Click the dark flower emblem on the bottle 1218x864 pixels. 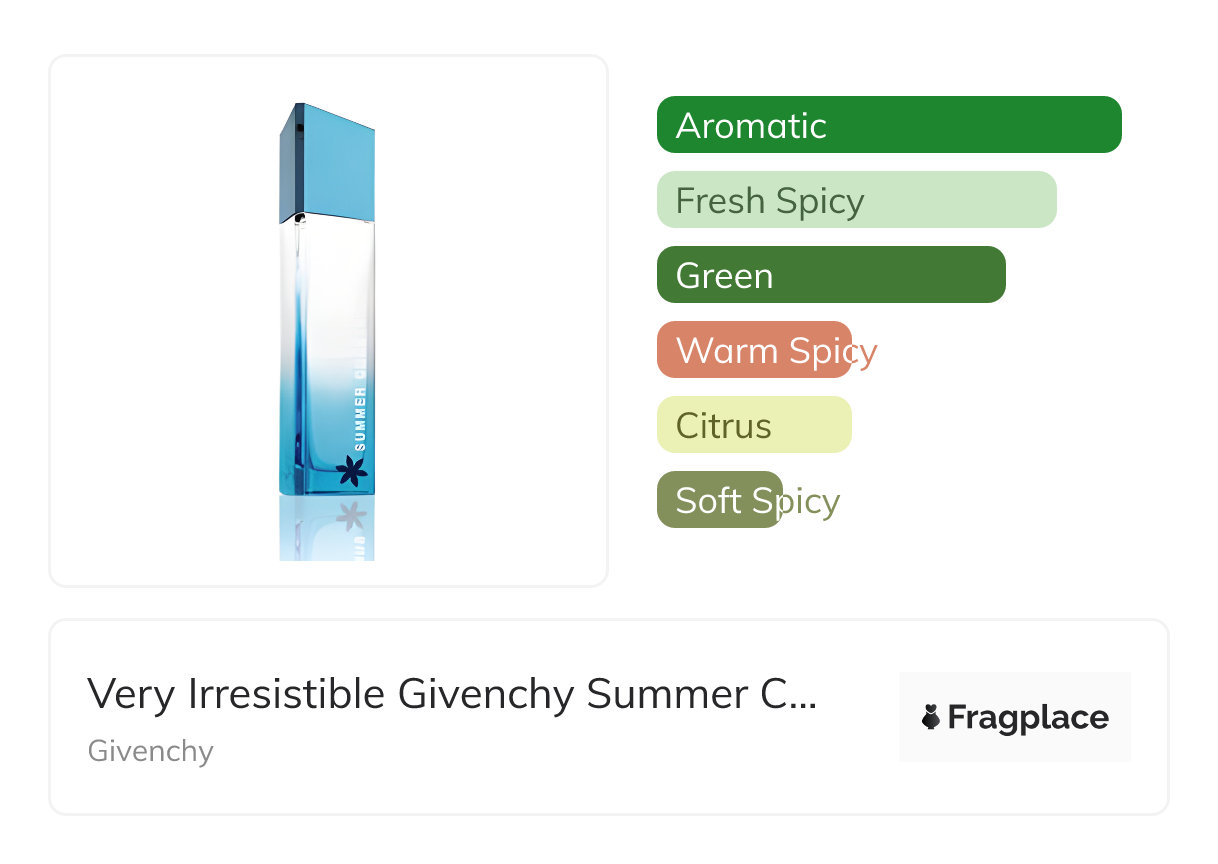(352, 470)
